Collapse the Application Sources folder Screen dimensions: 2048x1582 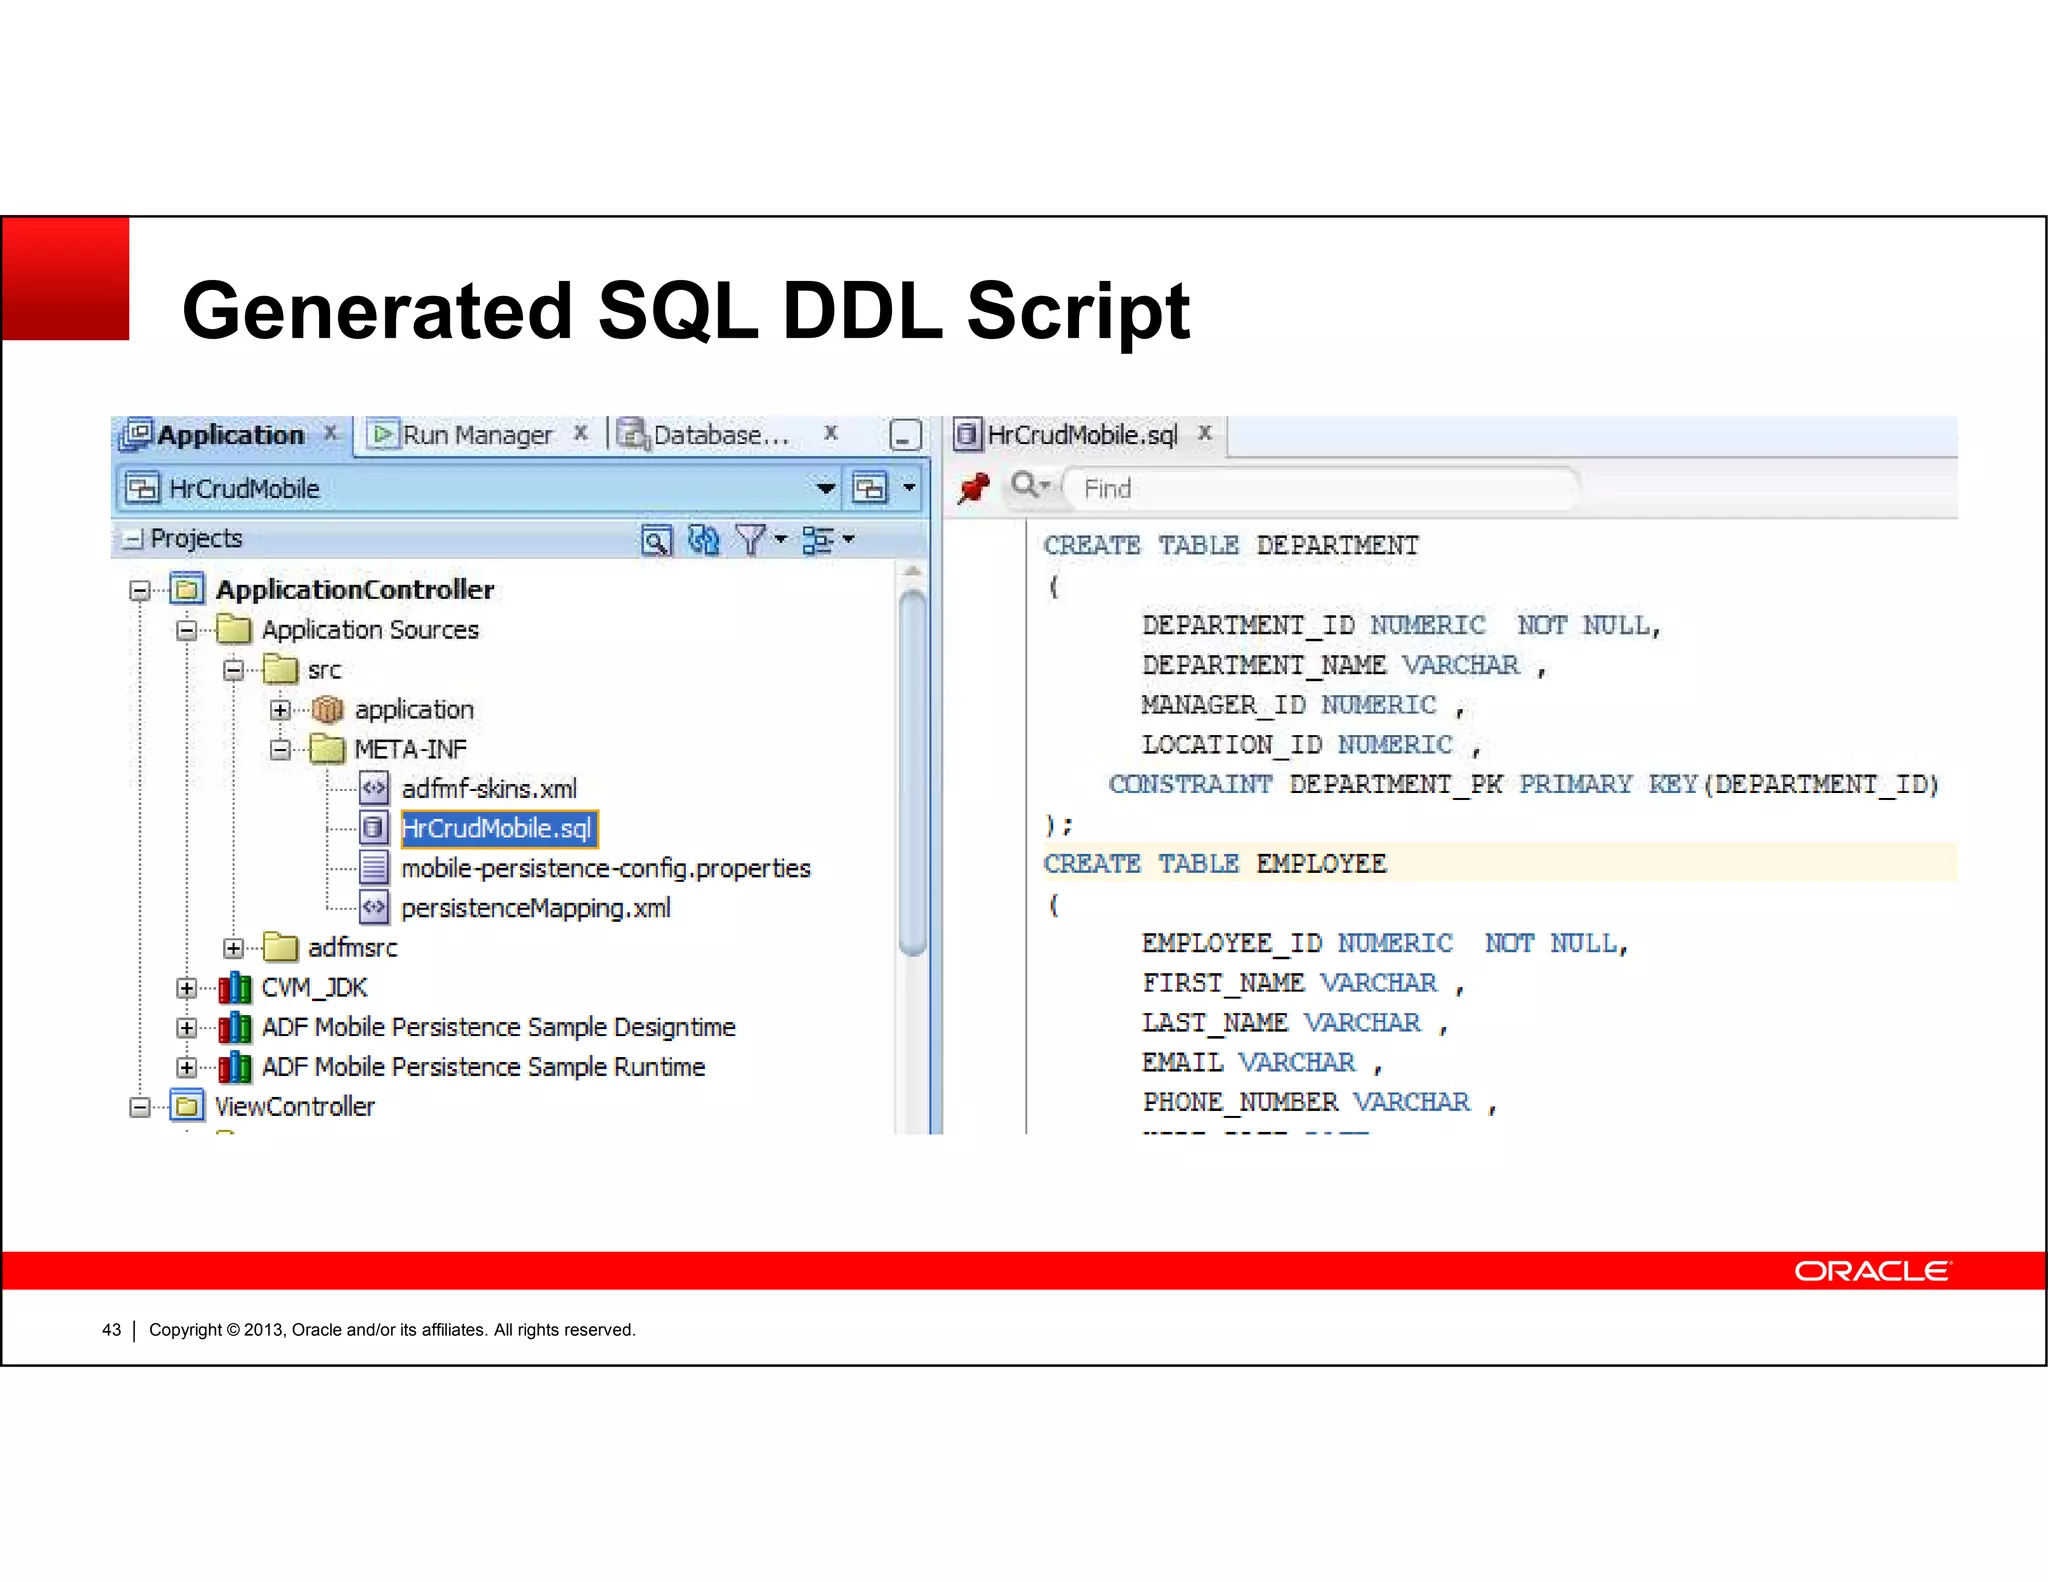tap(186, 630)
